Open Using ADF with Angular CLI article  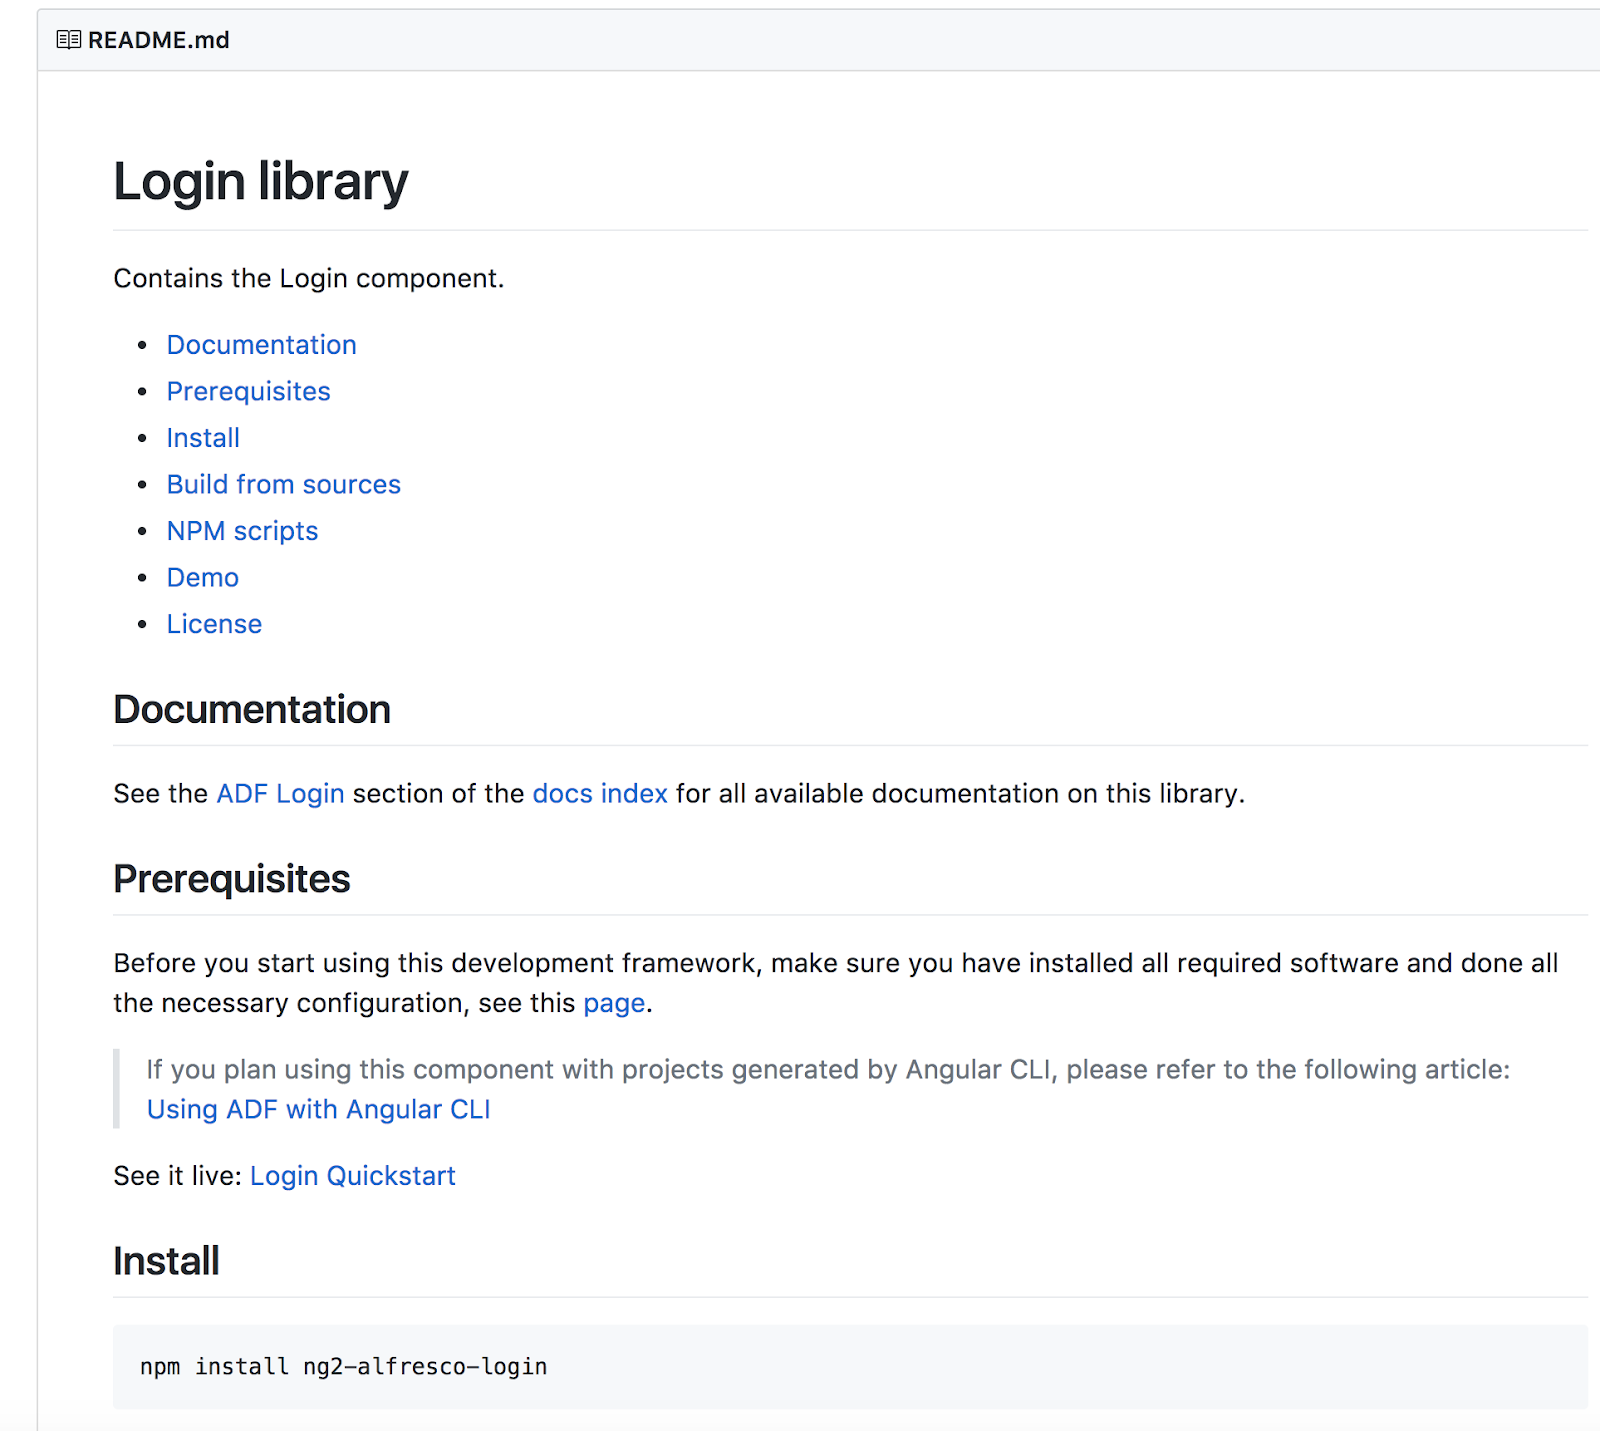(x=318, y=1110)
